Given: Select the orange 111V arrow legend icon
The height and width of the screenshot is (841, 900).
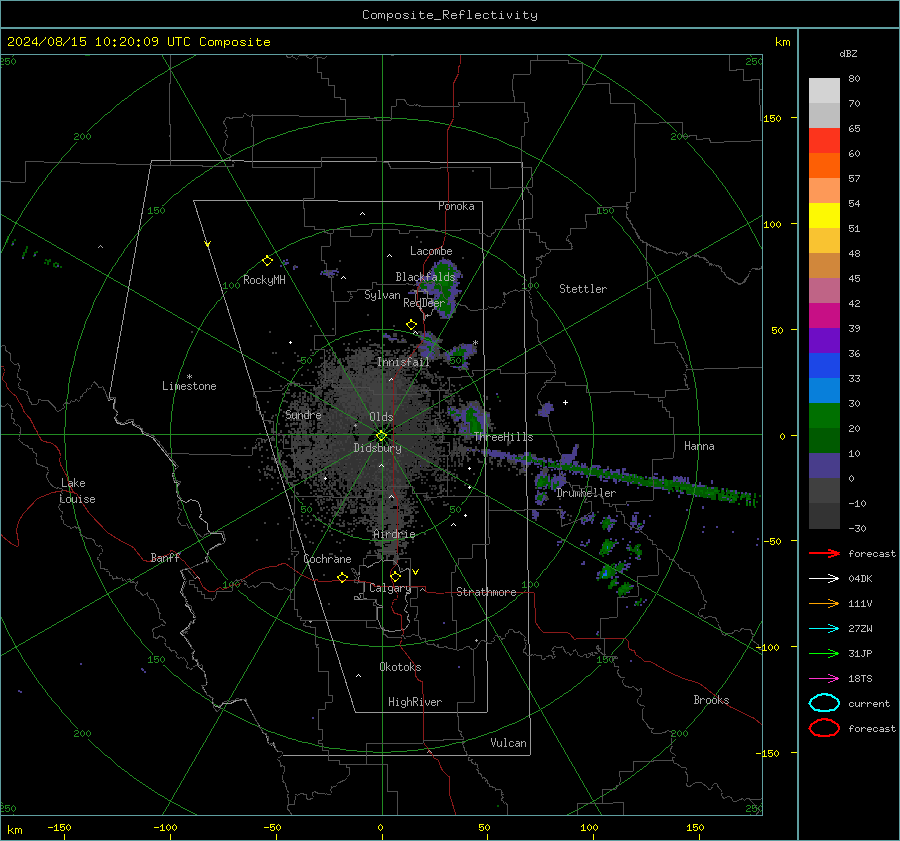Looking at the screenshot, I should tap(824, 603).
